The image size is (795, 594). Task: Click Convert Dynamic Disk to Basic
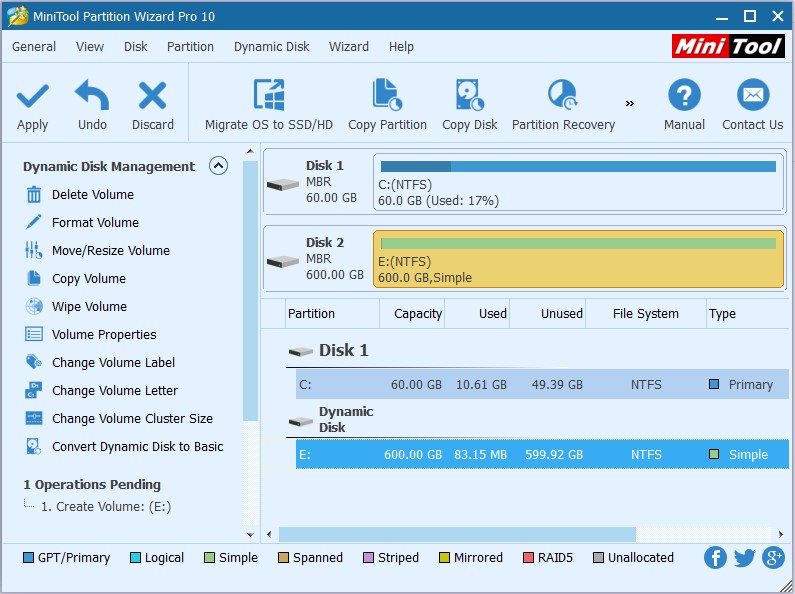pyautogui.click(x=137, y=447)
